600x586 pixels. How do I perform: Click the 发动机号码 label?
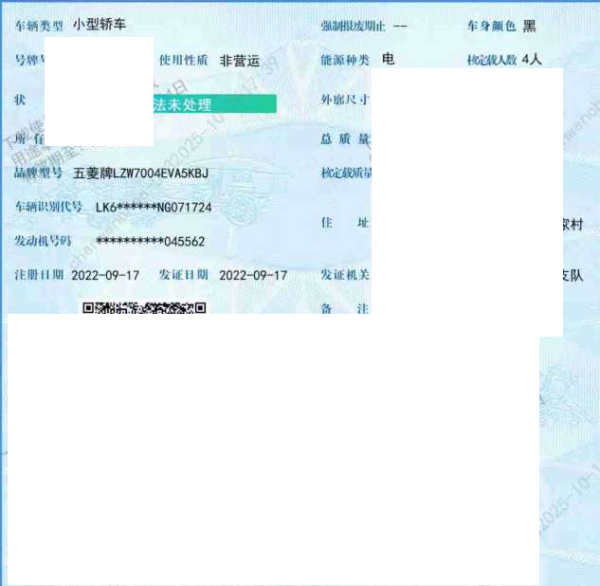click(42, 241)
